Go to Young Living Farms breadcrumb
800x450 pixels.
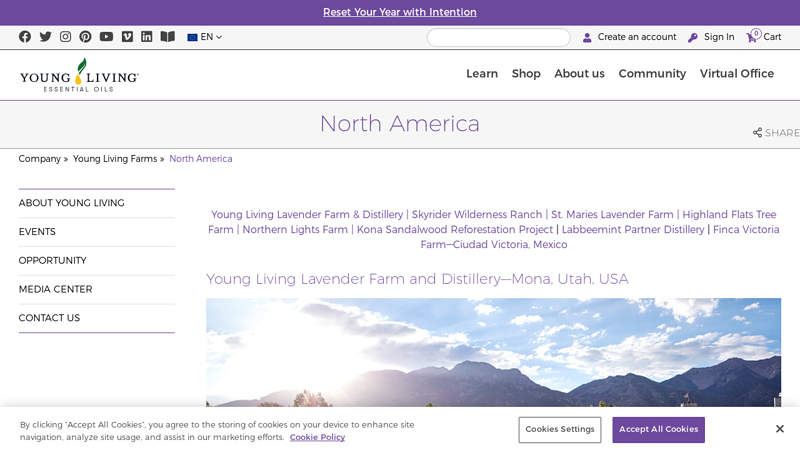tap(115, 159)
